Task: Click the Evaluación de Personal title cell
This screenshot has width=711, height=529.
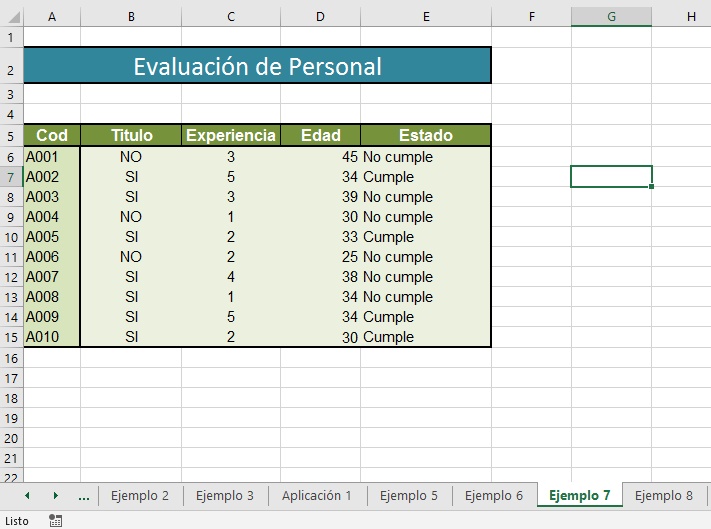Action: click(257, 65)
